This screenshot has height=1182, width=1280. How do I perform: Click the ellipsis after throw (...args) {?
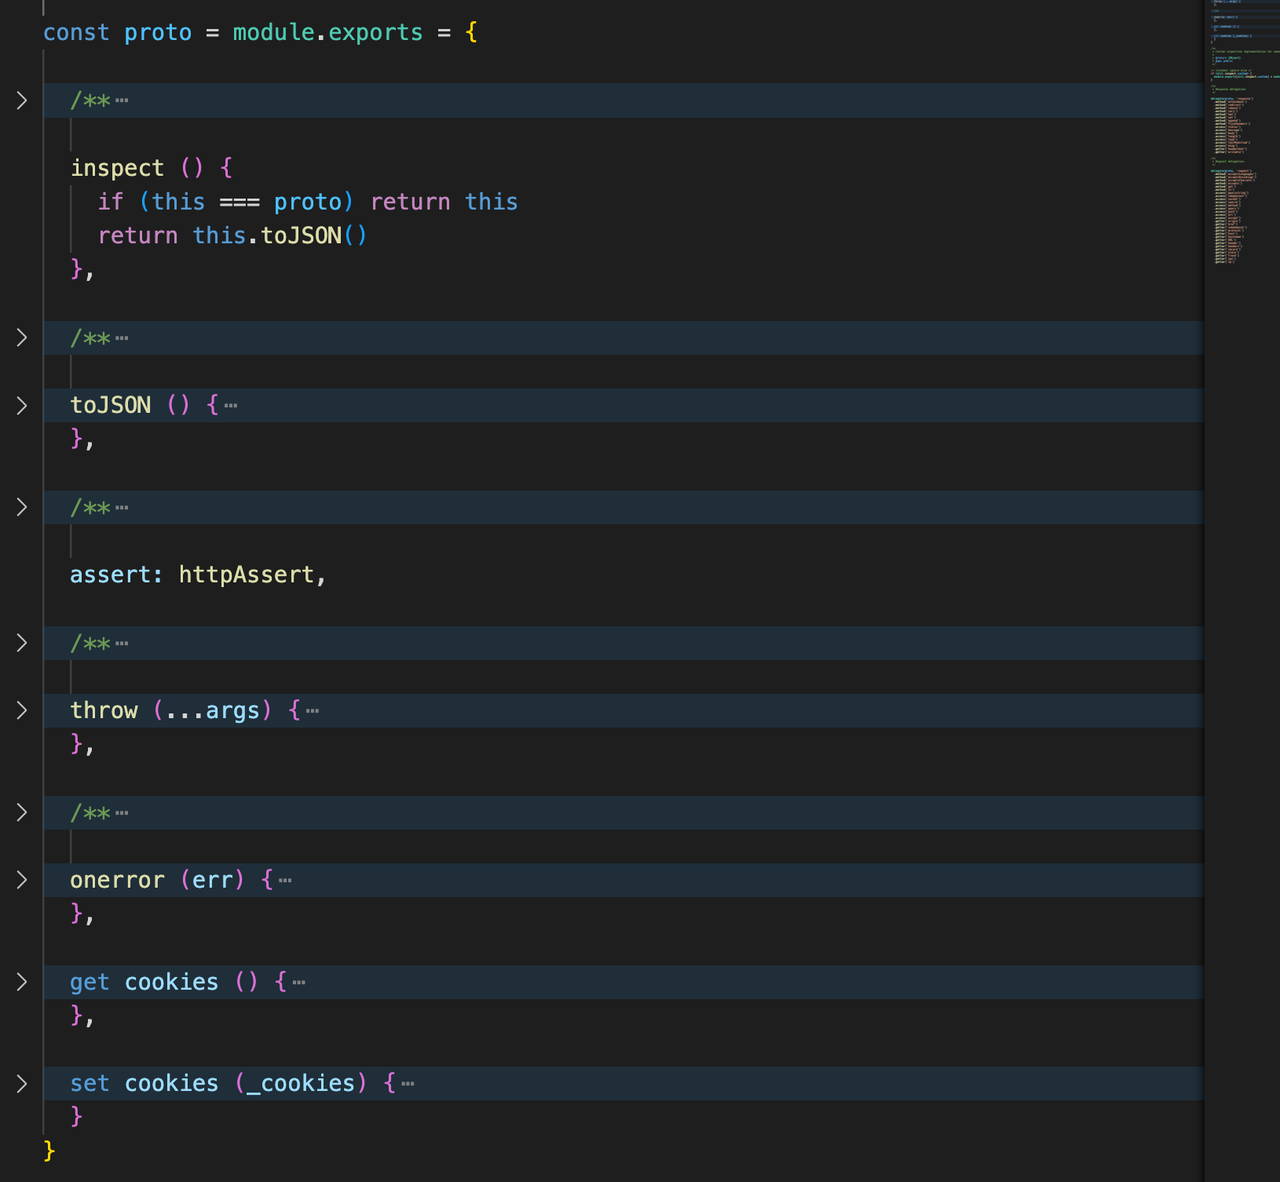[x=312, y=711]
